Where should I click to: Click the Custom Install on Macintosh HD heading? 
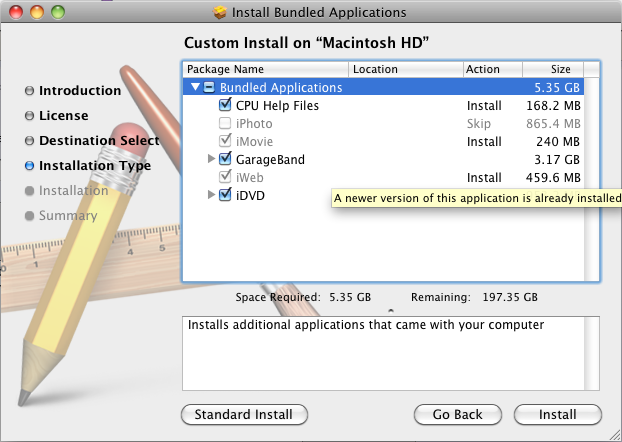(x=306, y=43)
